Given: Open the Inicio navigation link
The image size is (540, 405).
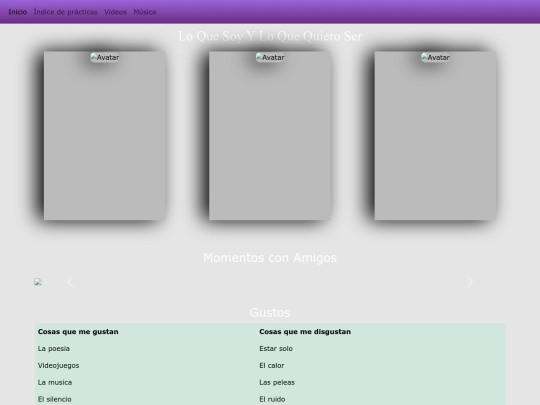Looking at the screenshot, I should click(18, 12).
